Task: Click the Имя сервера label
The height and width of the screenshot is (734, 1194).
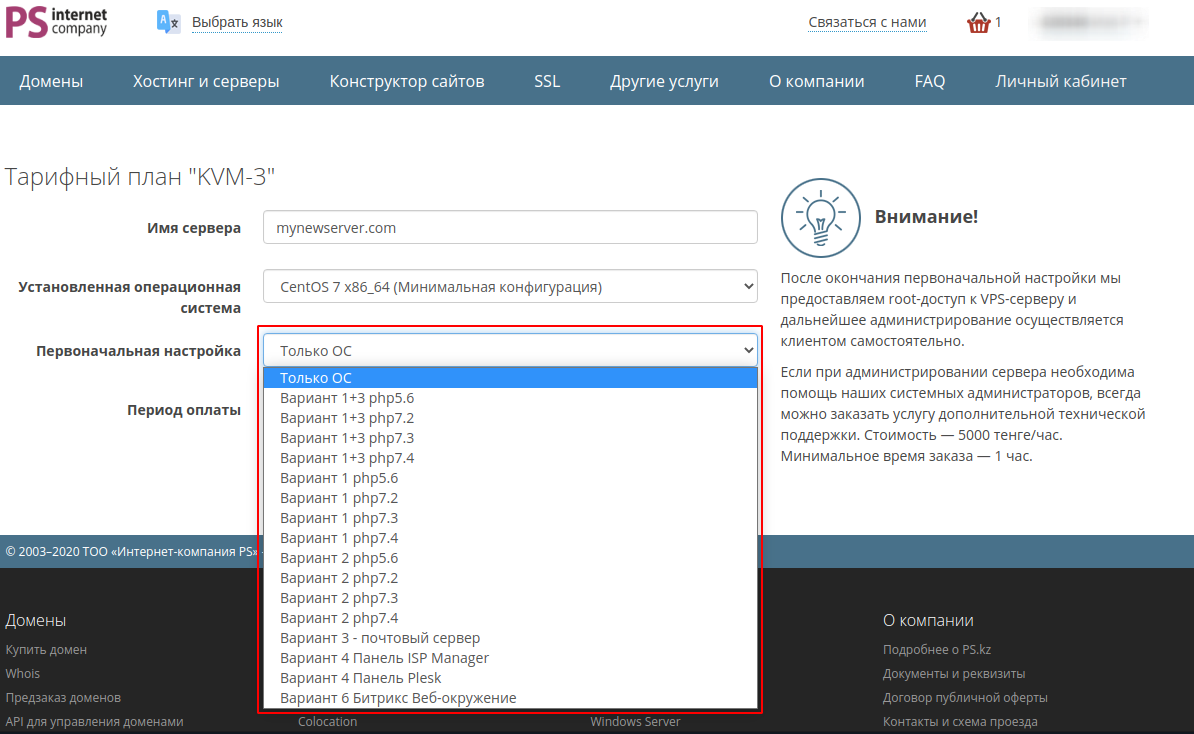Action: pos(193,228)
